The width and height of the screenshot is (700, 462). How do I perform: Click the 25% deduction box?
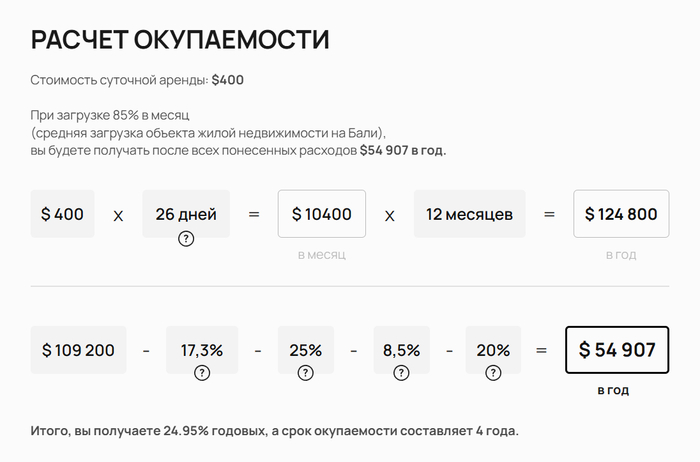pyautogui.click(x=306, y=350)
